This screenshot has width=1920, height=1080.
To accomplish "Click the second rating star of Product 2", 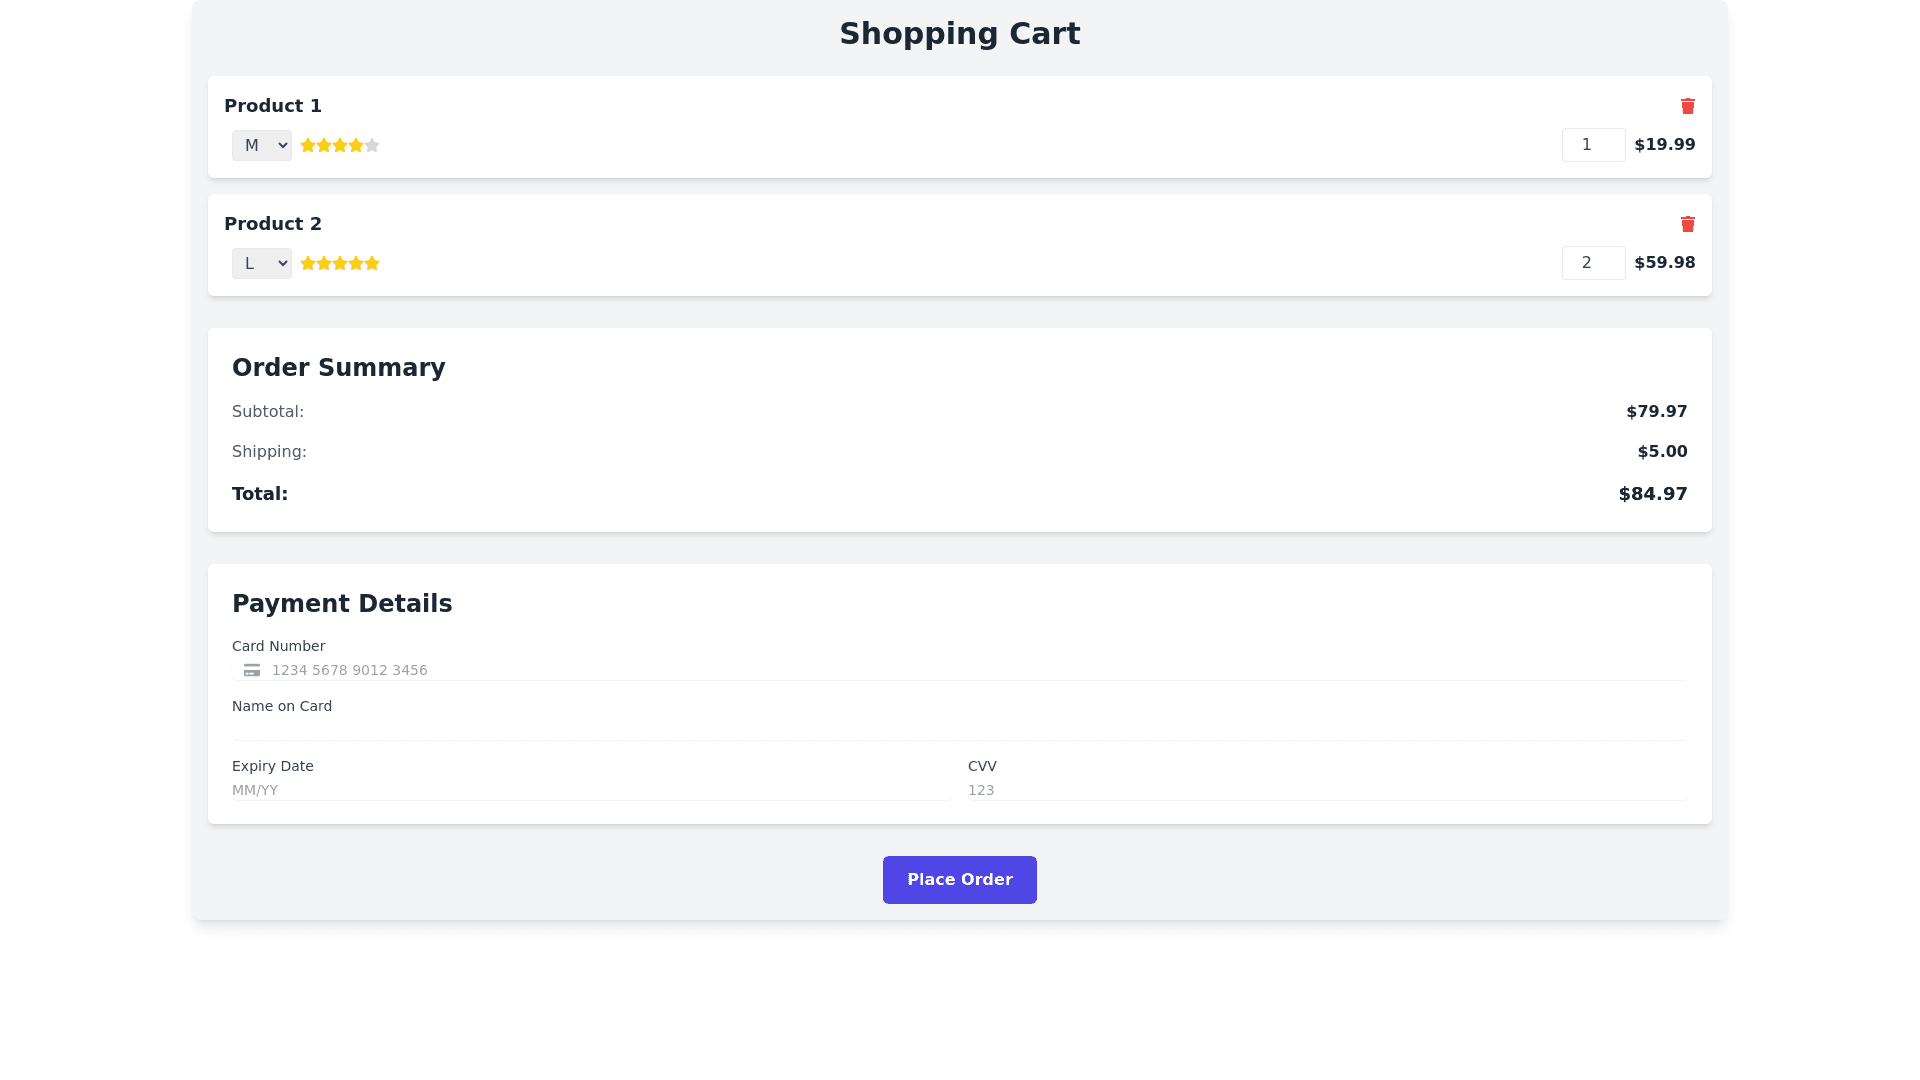I will click(324, 263).
